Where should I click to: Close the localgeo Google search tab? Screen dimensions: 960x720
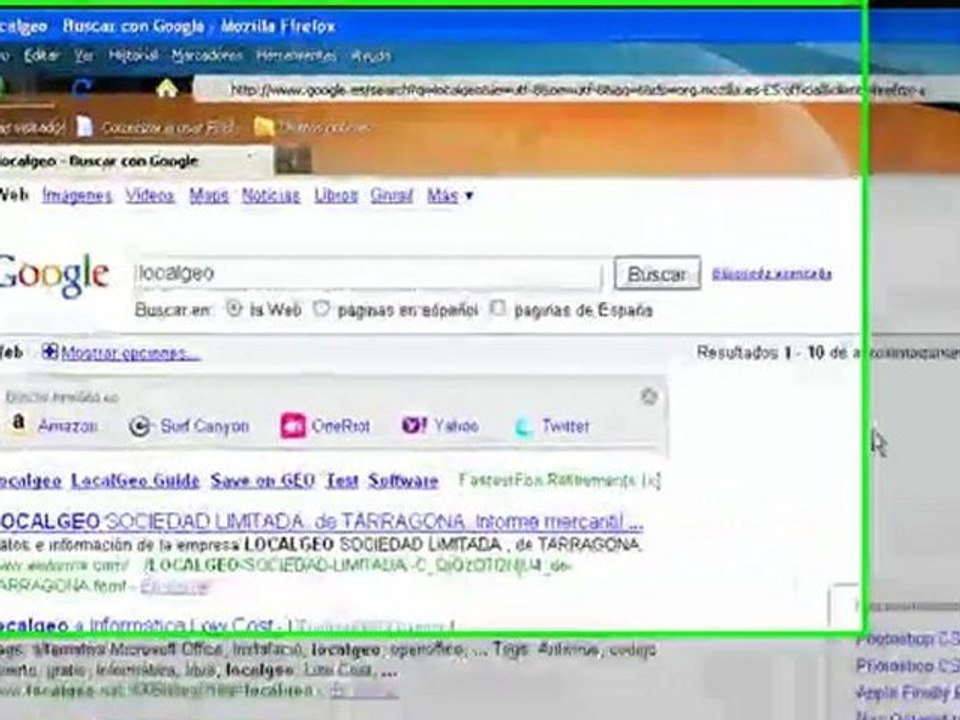tap(250, 157)
